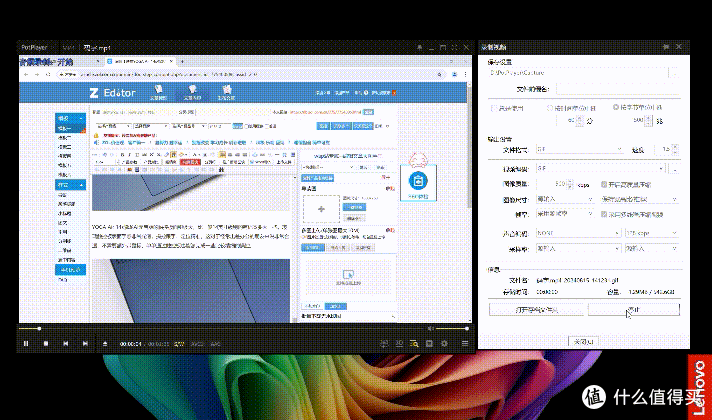The height and width of the screenshot is (420, 712).
Task: Open the 128 kbps audio bitrate dropdown
Action: pos(652,233)
